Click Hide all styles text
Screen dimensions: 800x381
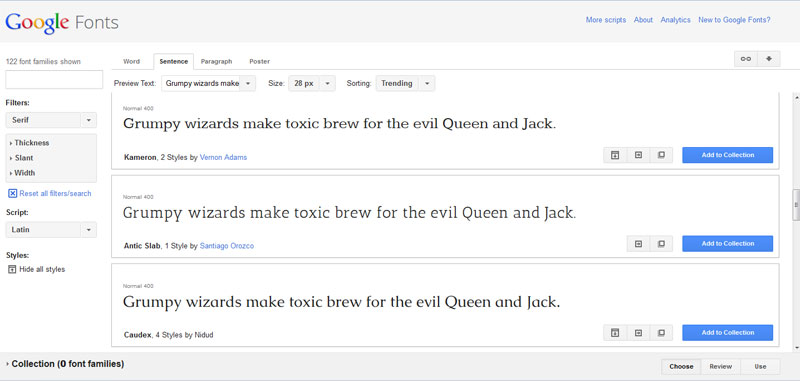pyautogui.click(x=42, y=269)
